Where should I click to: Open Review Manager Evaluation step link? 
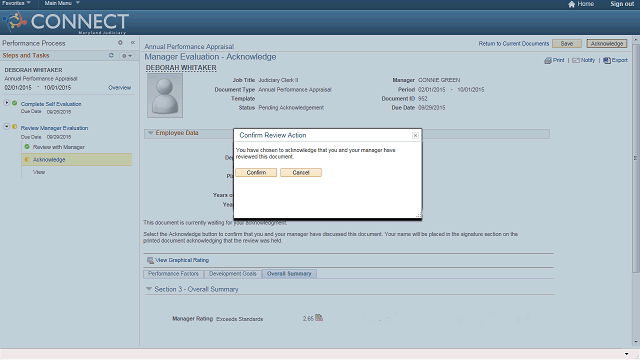pyautogui.click(x=54, y=128)
